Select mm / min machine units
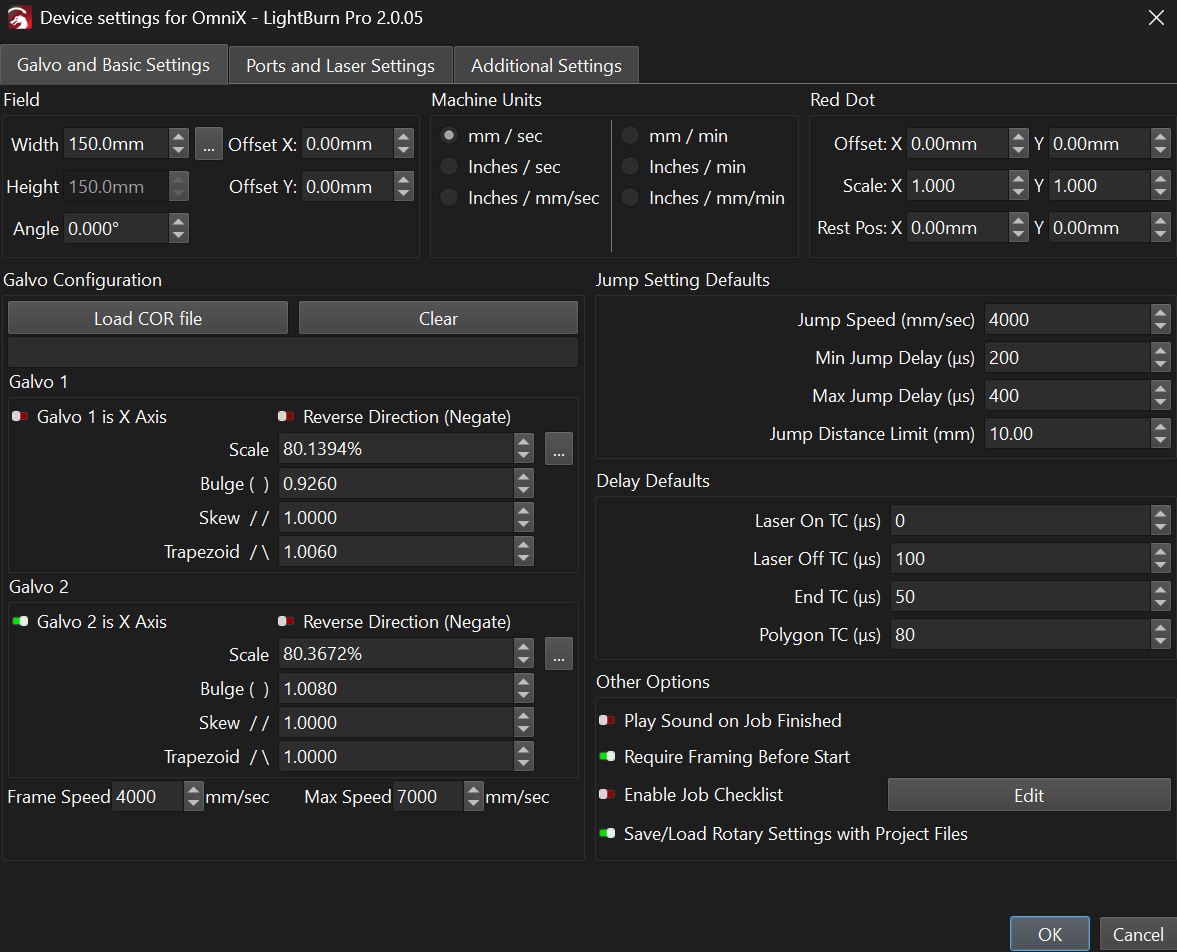Image resolution: width=1177 pixels, height=952 pixels. pos(630,136)
